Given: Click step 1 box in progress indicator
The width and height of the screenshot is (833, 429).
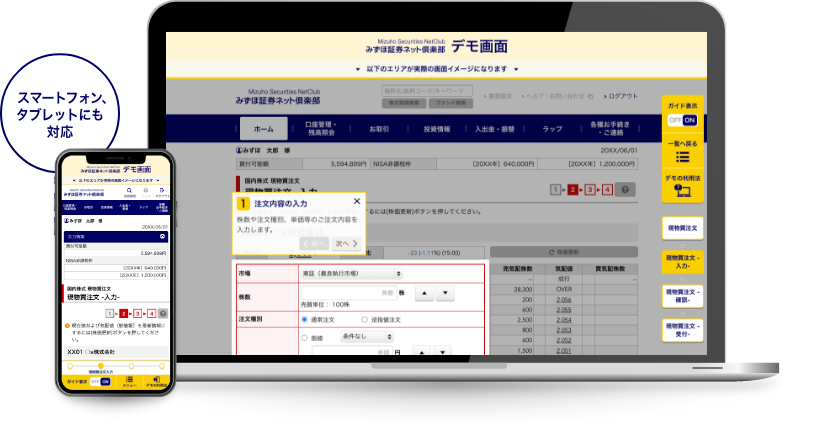Looking at the screenshot, I should (556, 190).
